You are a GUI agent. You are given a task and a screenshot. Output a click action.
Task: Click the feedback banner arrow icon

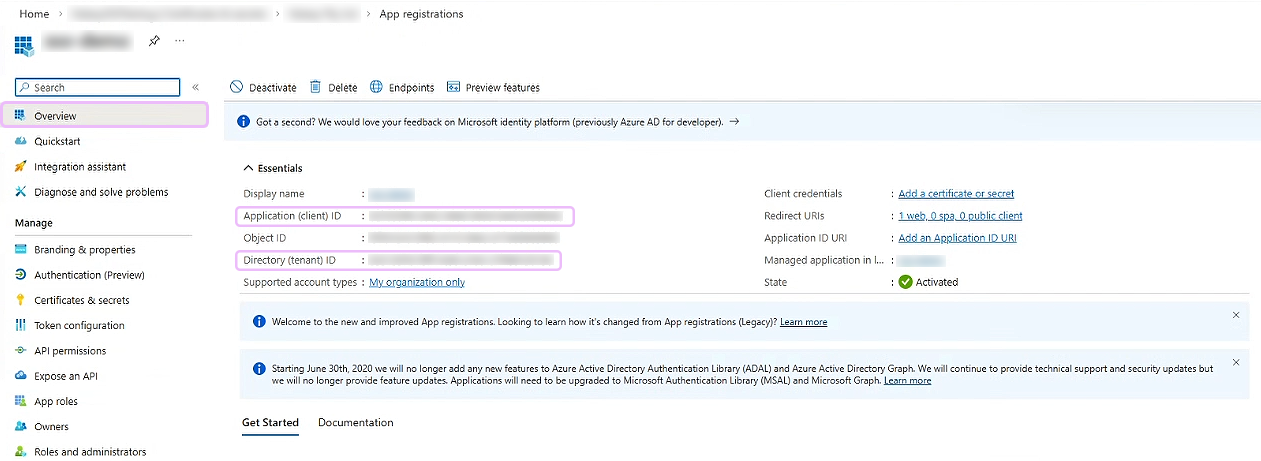click(734, 121)
